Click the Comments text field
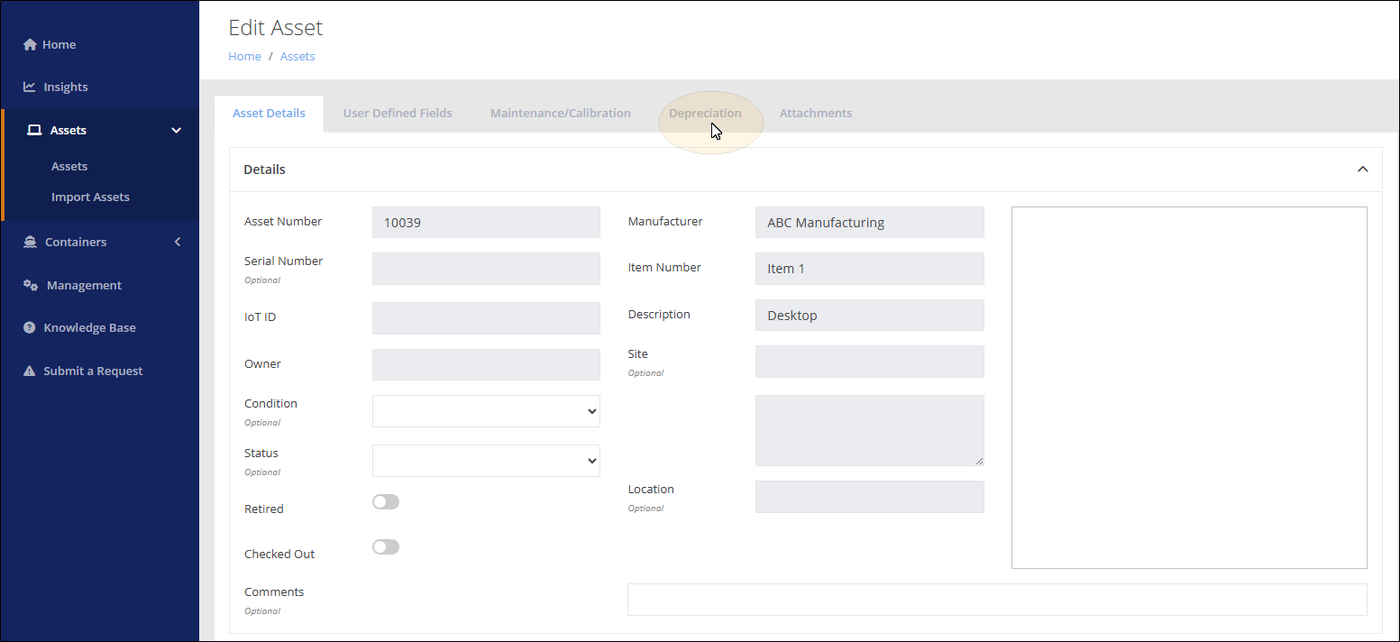Viewport: 1400px width, 642px height. point(997,599)
